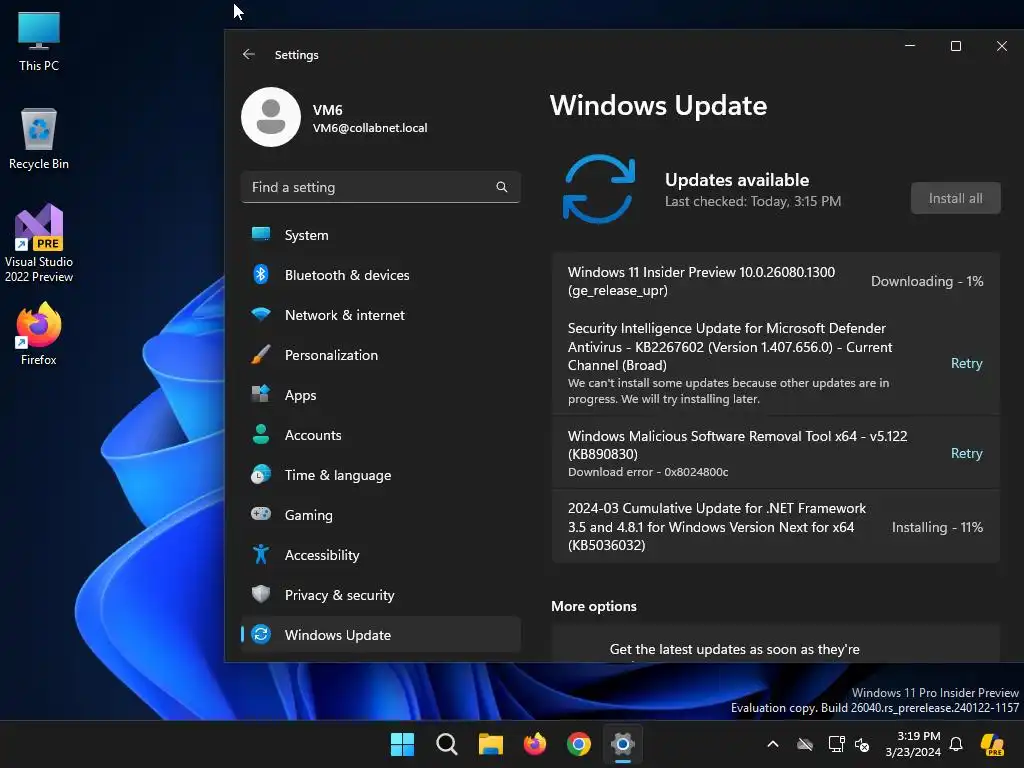The height and width of the screenshot is (768, 1024).
Task: Click the Download error - 0x8024800c text
Action: [648, 472]
